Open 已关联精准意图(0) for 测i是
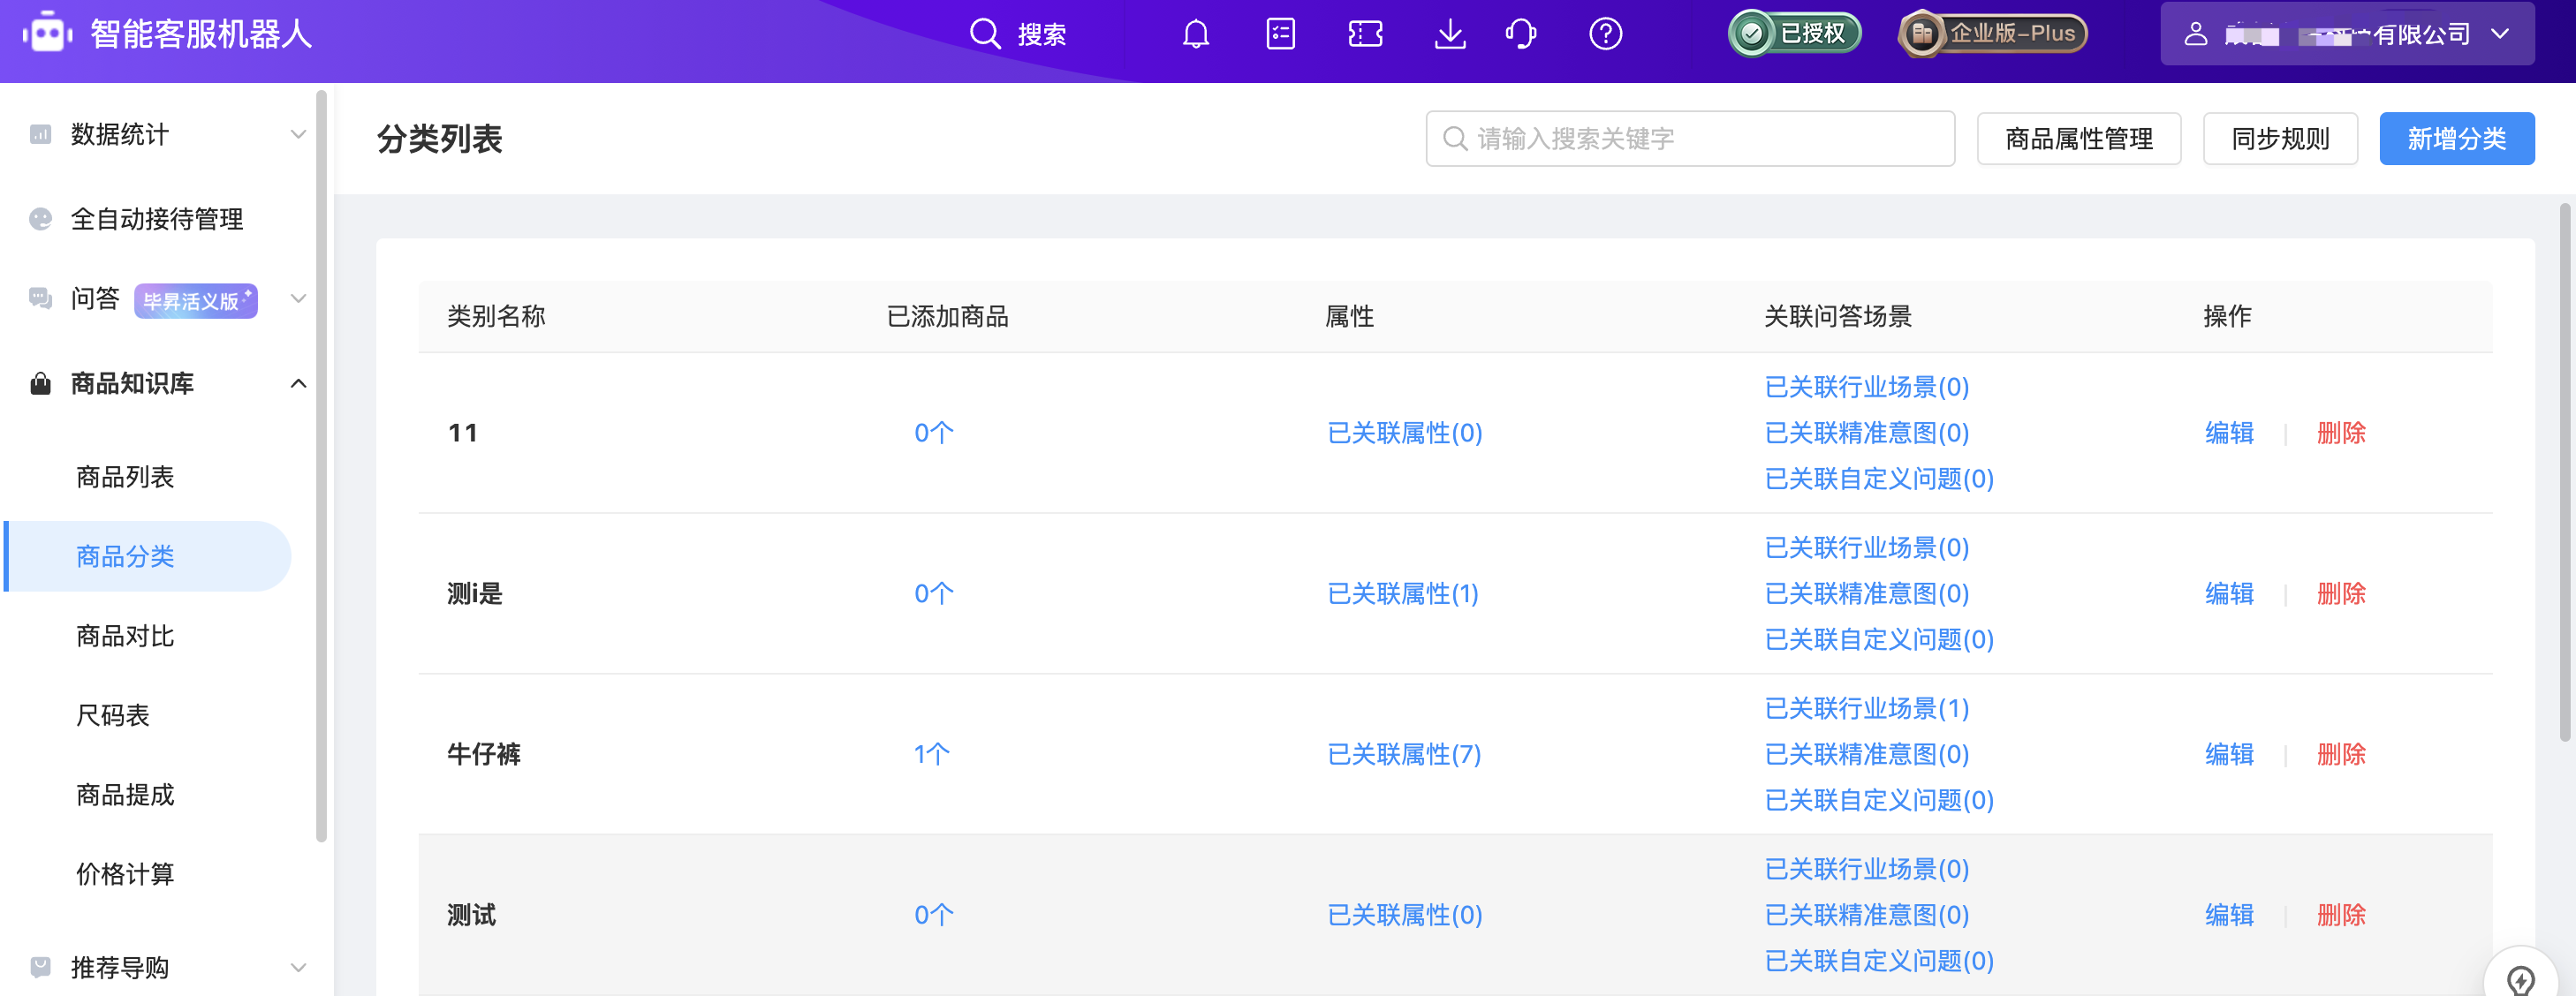The height and width of the screenshot is (996, 2576). point(1867,594)
